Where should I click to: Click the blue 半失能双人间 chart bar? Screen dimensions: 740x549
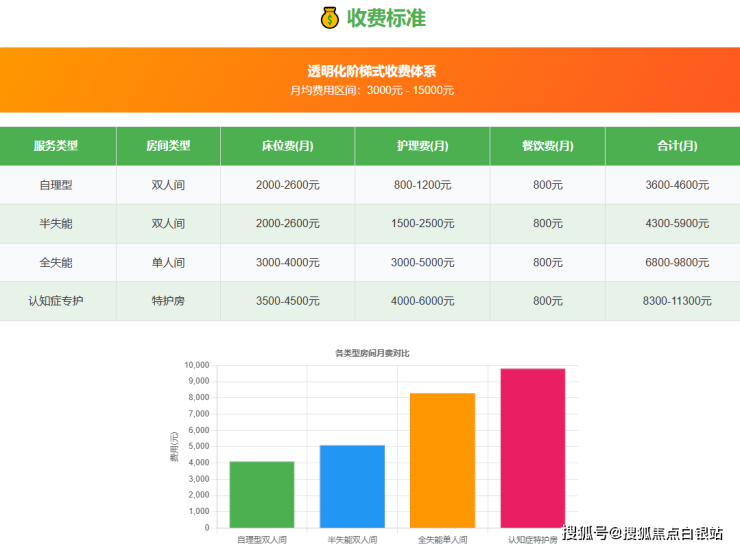click(x=352, y=487)
